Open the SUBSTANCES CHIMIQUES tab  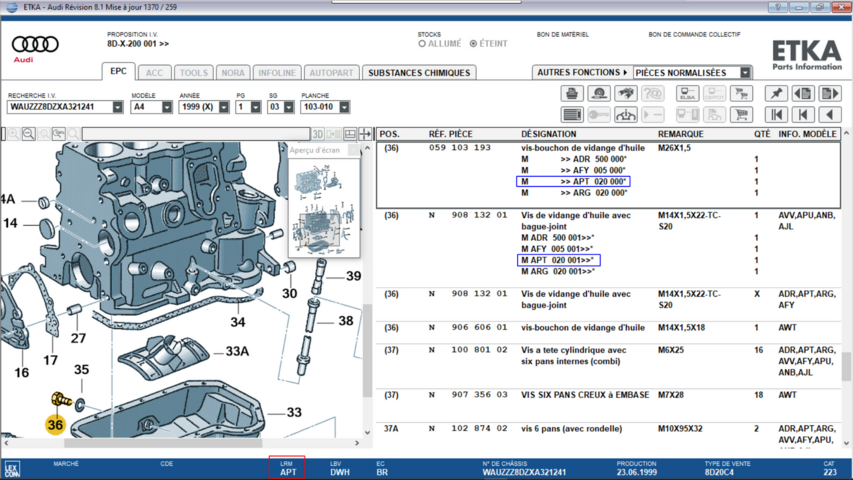tap(419, 73)
